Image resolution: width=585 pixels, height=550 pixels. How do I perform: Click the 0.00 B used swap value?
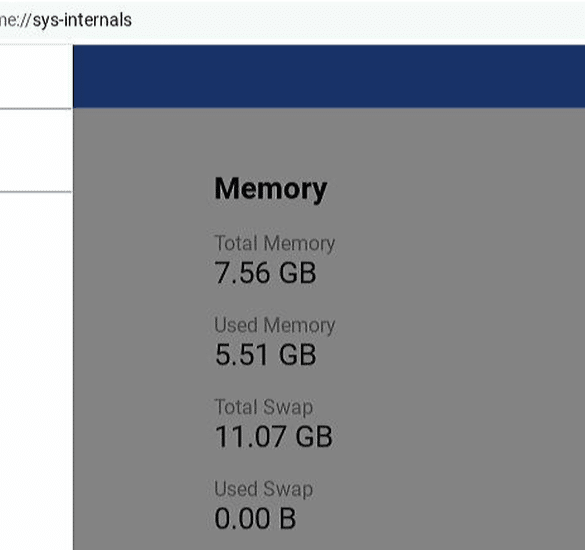click(x=255, y=519)
